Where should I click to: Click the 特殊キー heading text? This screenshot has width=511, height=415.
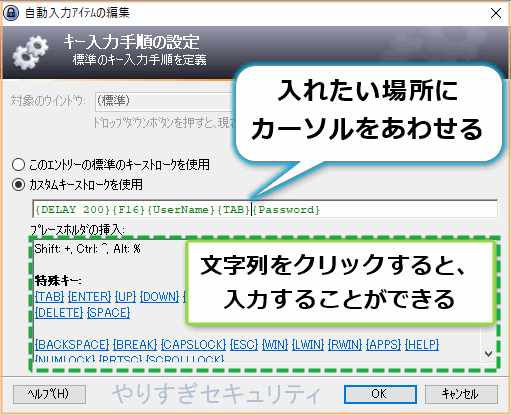click(58, 281)
